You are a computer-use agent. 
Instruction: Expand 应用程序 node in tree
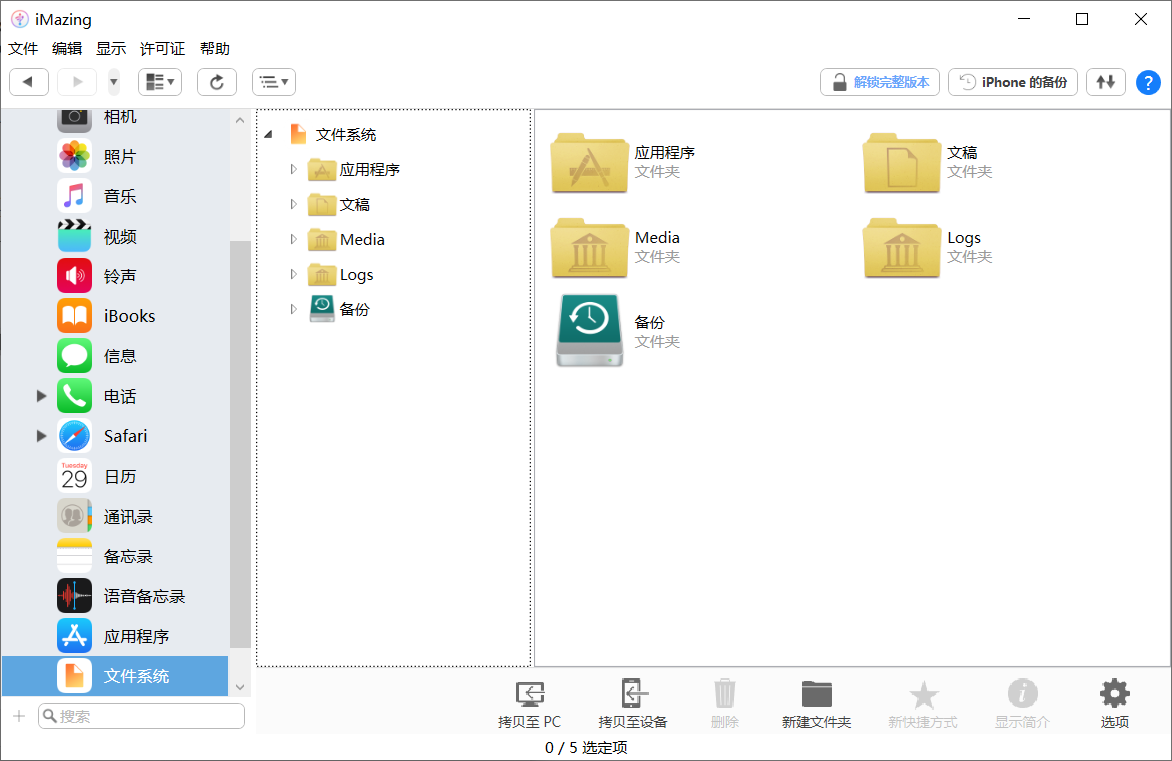click(294, 170)
